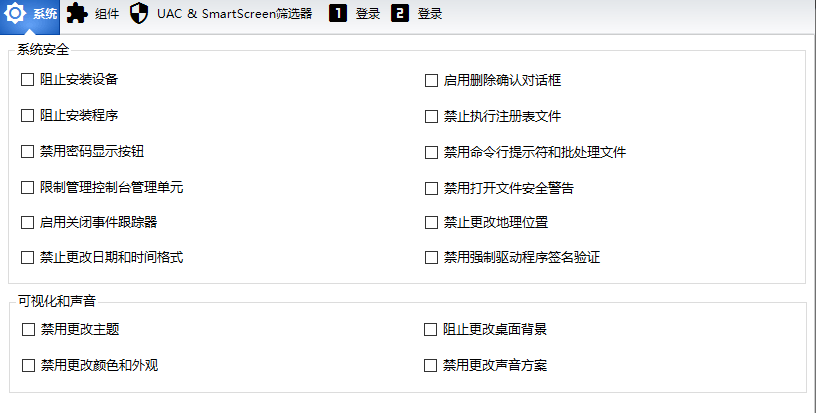The image size is (816, 413).
Task: Enable 启用删除确认对话框 option
Action: (x=432, y=80)
